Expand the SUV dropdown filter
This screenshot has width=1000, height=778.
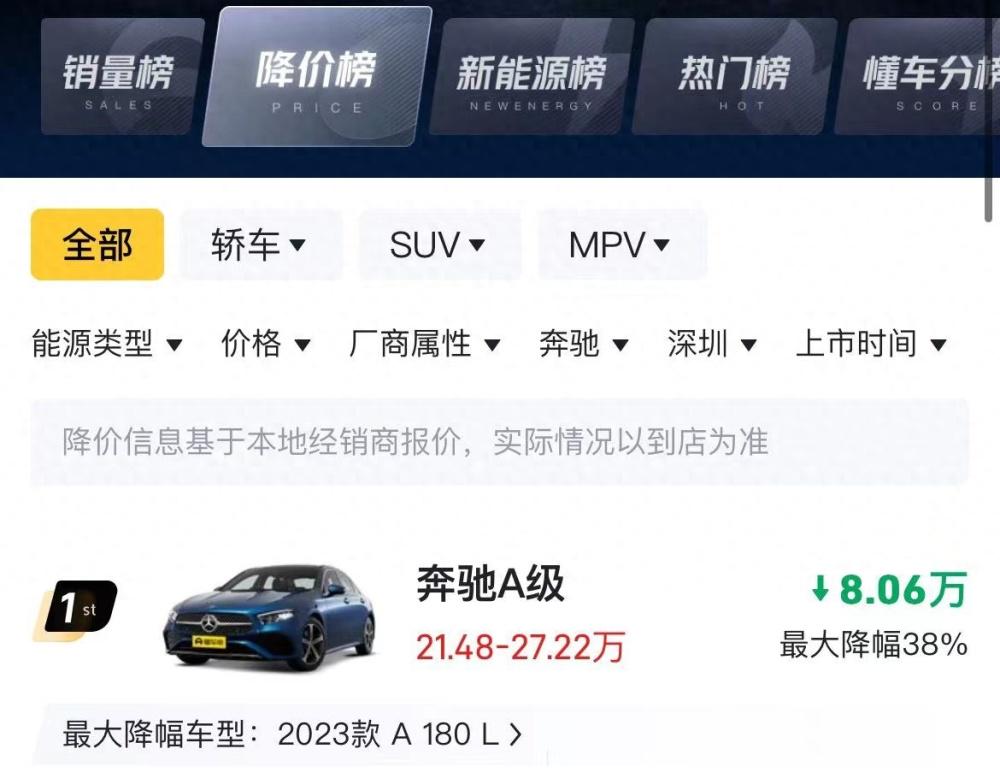pos(439,244)
